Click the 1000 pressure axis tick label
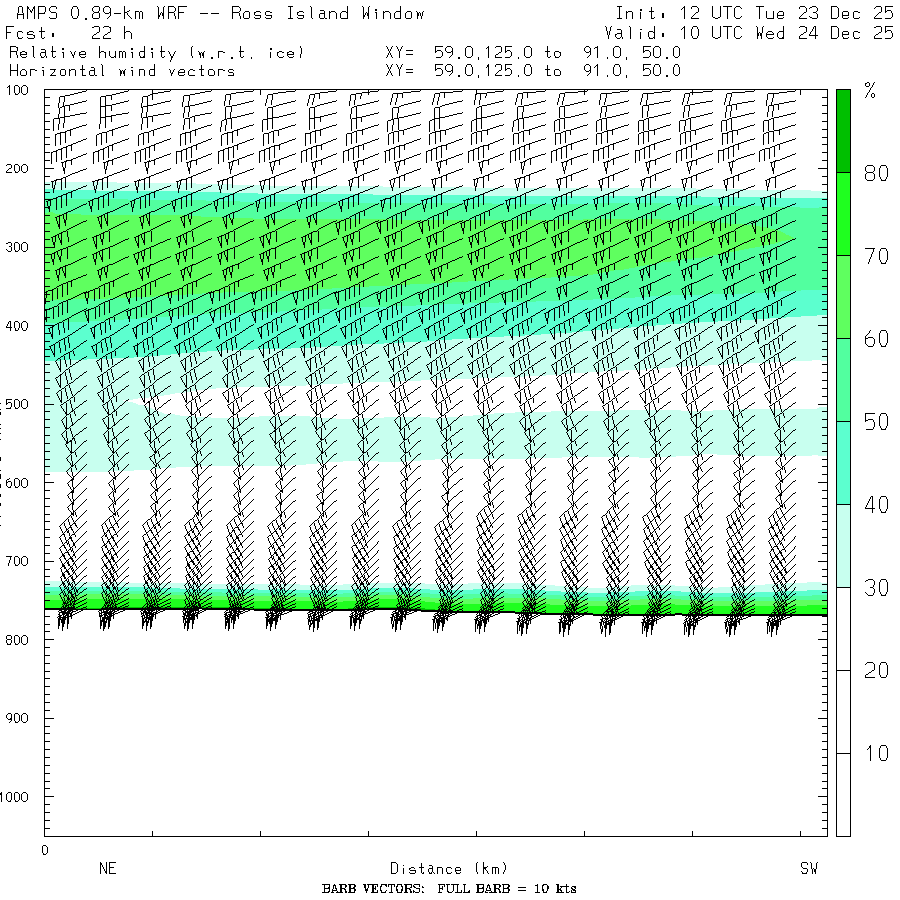This screenshot has width=900, height=900. point(21,797)
